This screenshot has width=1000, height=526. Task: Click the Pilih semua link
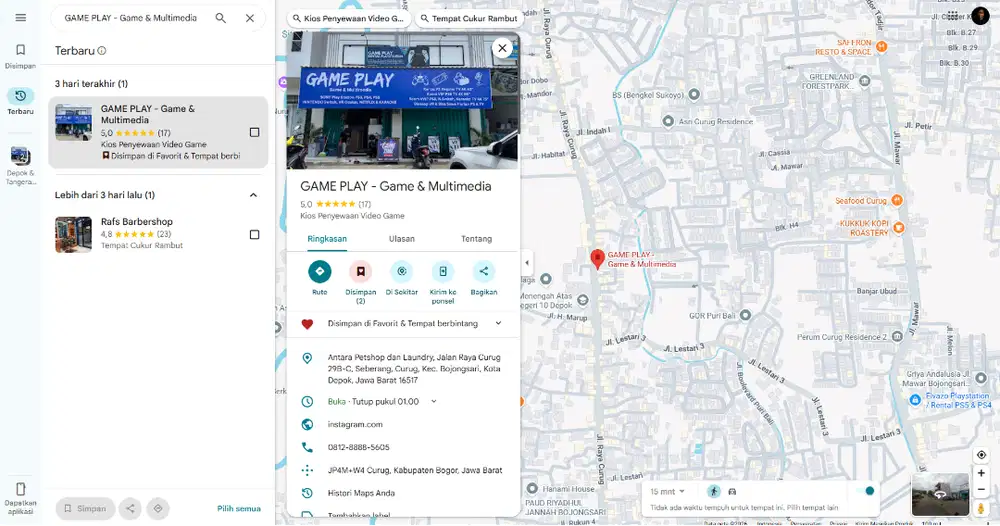(239, 509)
